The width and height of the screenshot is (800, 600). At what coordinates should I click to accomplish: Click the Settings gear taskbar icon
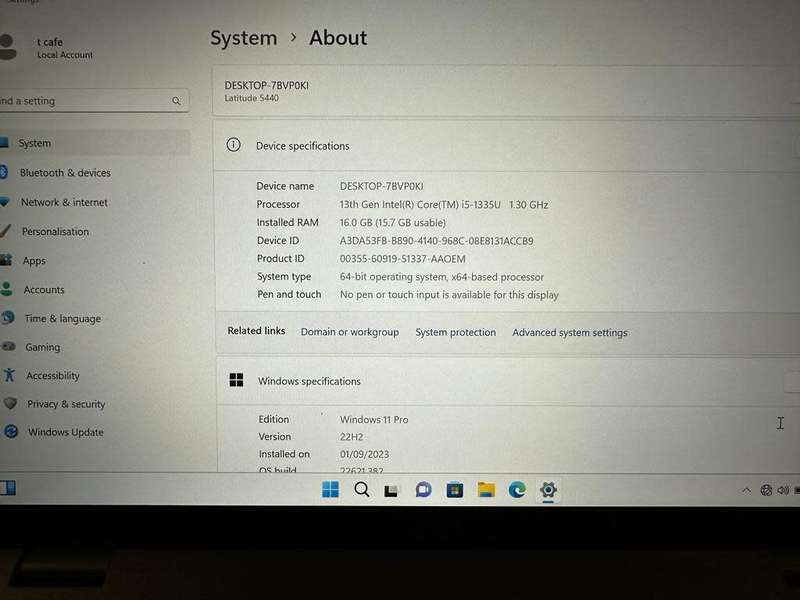(548, 490)
